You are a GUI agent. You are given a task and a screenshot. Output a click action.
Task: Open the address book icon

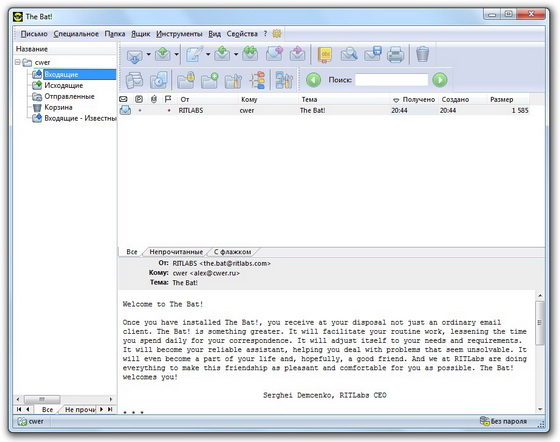[325, 55]
